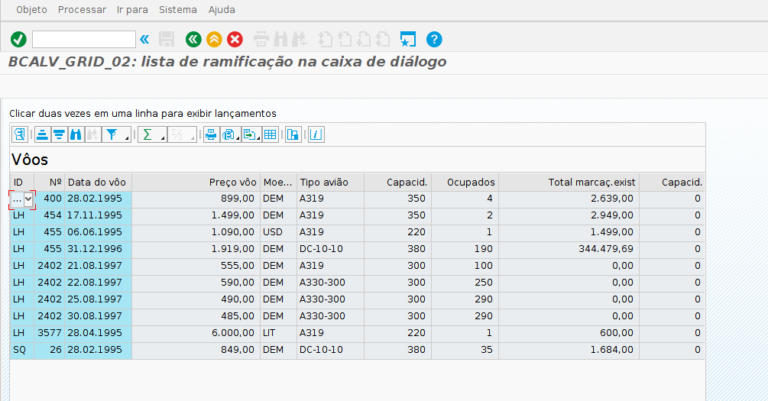Click the yellow Exit icon
The height and width of the screenshot is (401, 768).
[214, 40]
